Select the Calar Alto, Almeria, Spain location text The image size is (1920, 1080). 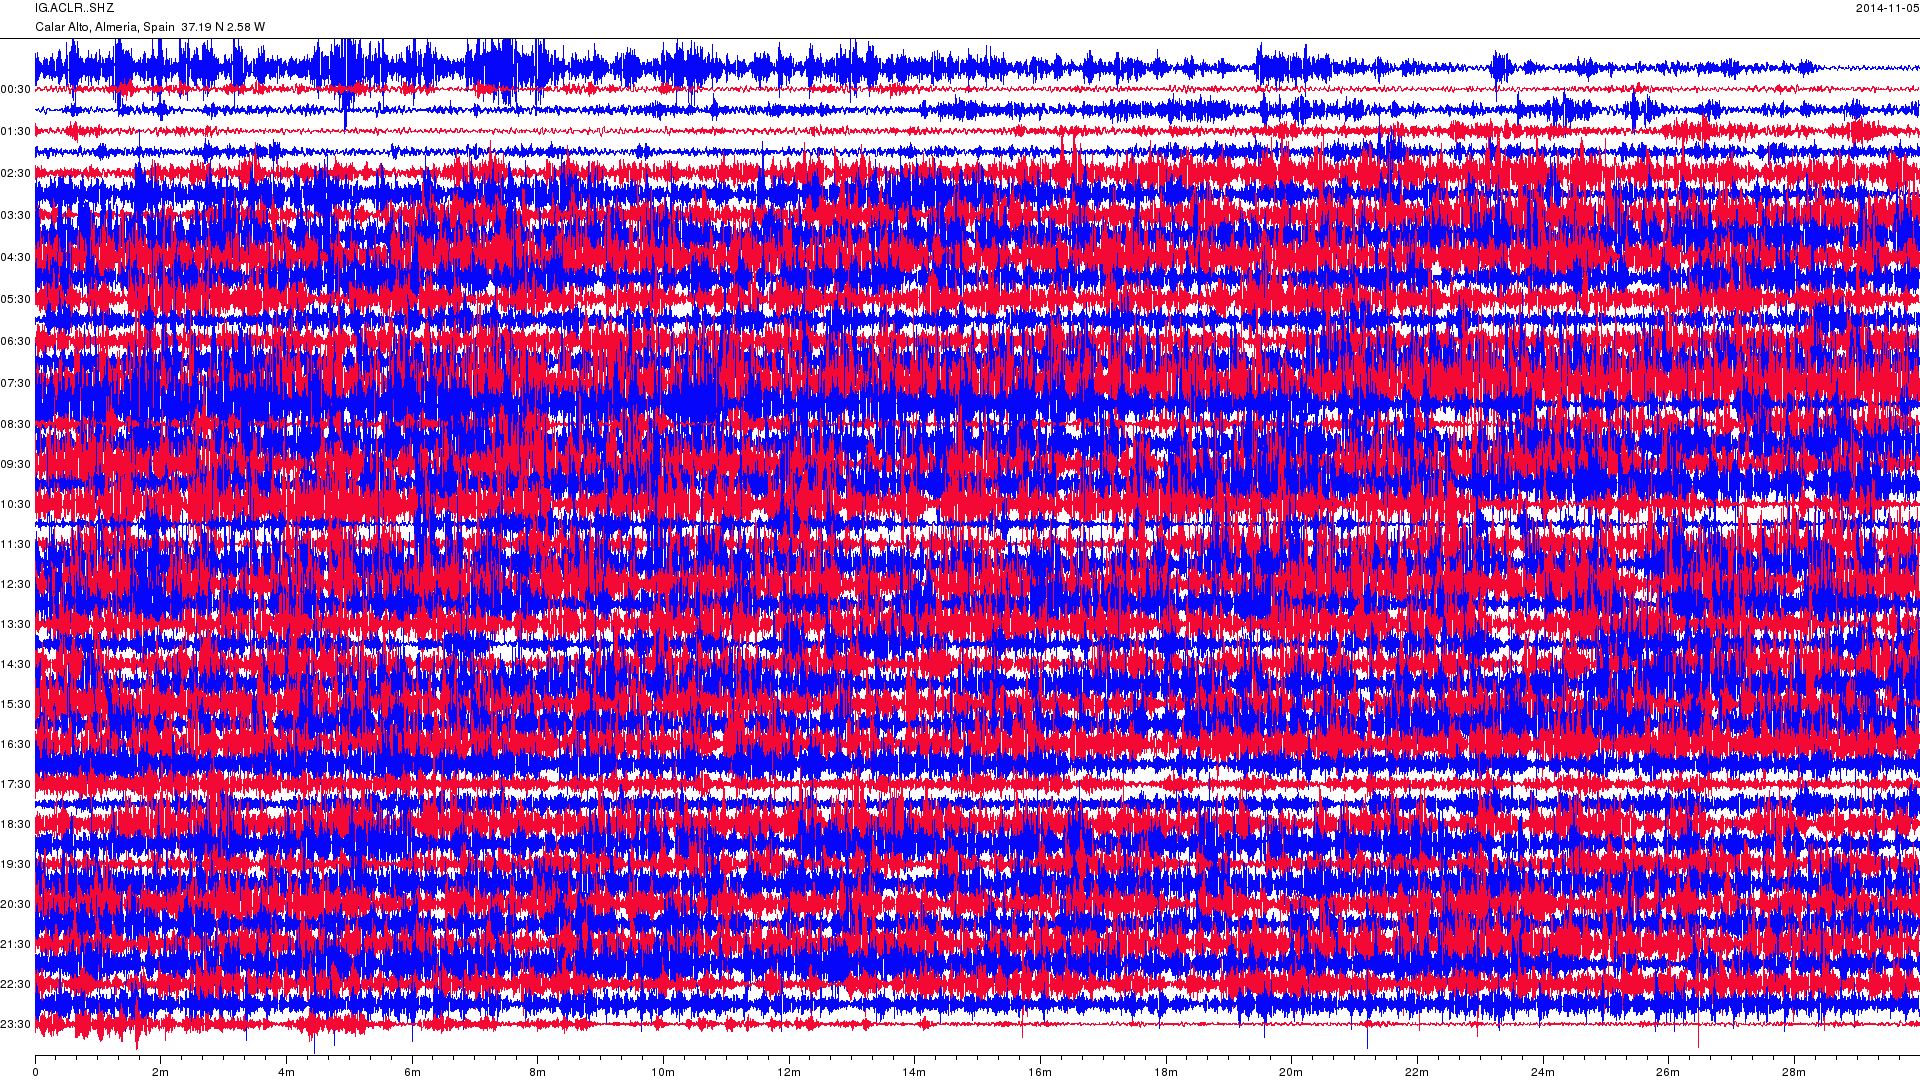[105, 27]
